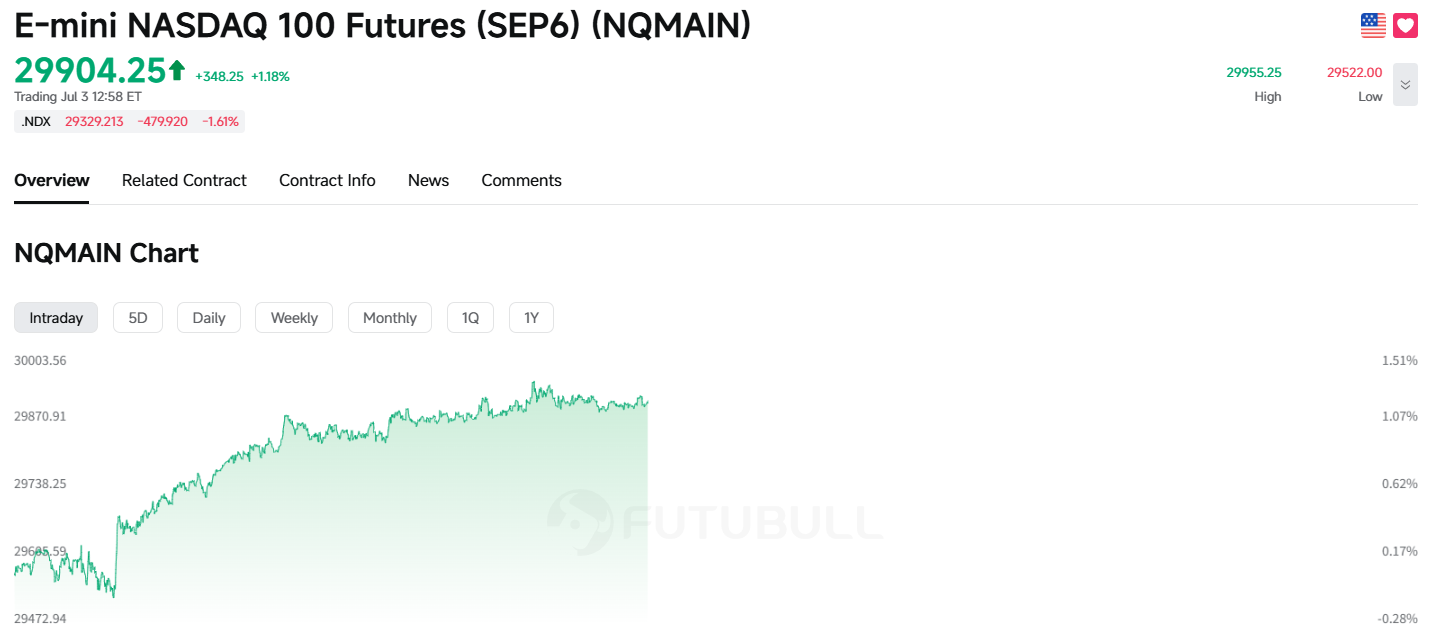1440x630 pixels.
Task: Click the US flag market icon
Action: click(1373, 26)
